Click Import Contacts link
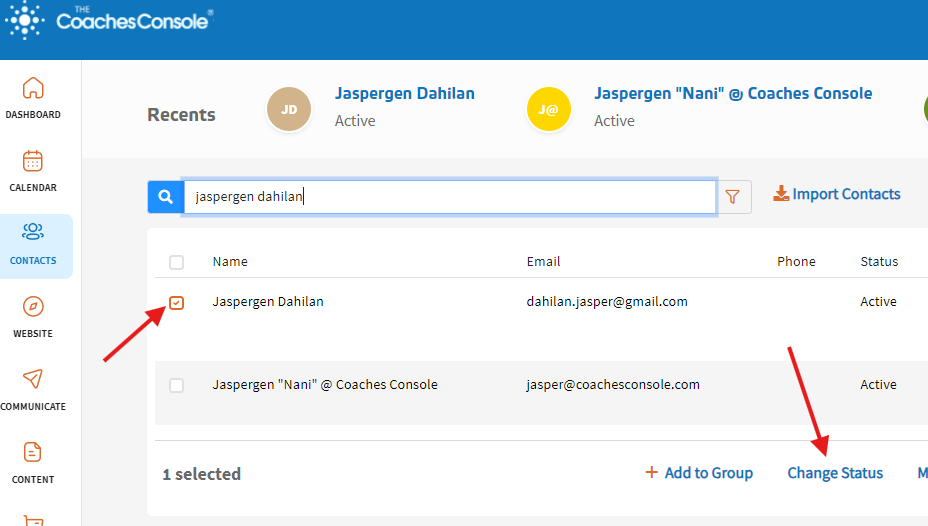The width and height of the screenshot is (928, 526). 837,194
